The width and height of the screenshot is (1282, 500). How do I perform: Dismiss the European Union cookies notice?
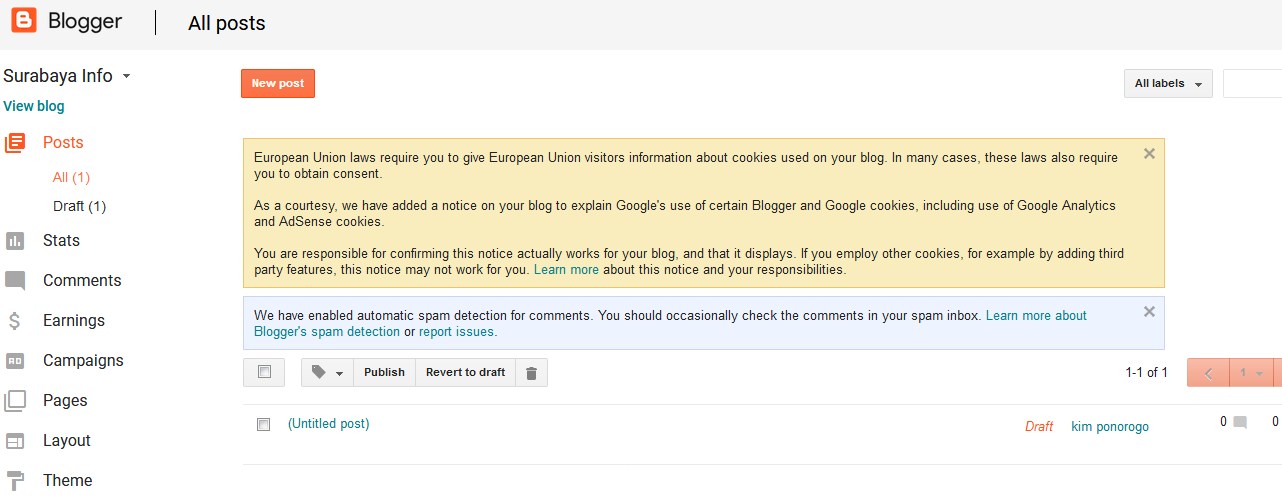click(1149, 154)
